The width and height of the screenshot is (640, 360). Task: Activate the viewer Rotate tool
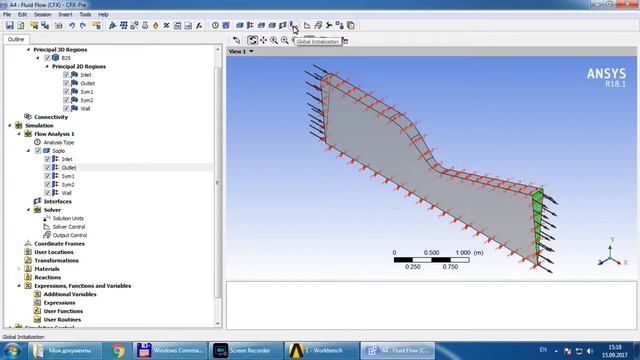252,40
